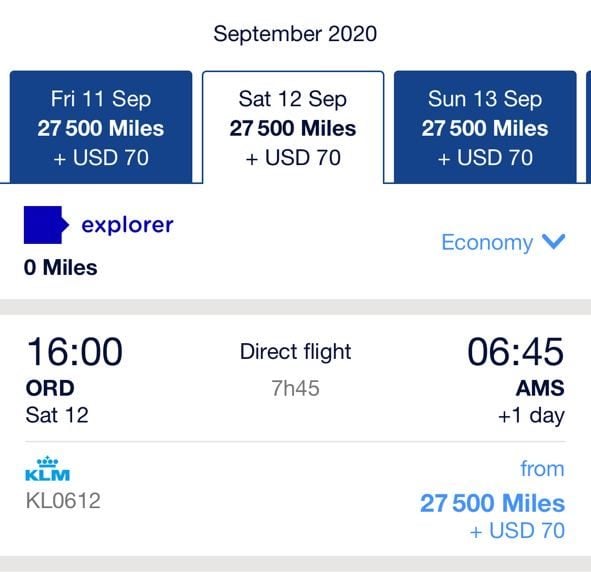Click the explorer membership level text
This screenshot has width=591, height=572.
click(x=127, y=225)
